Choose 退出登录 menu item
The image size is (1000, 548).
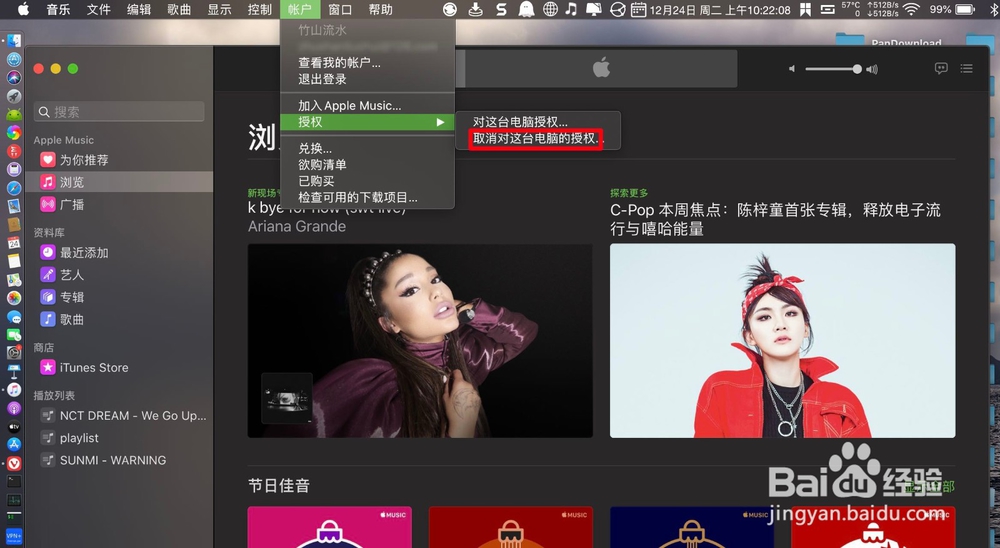[367, 79]
